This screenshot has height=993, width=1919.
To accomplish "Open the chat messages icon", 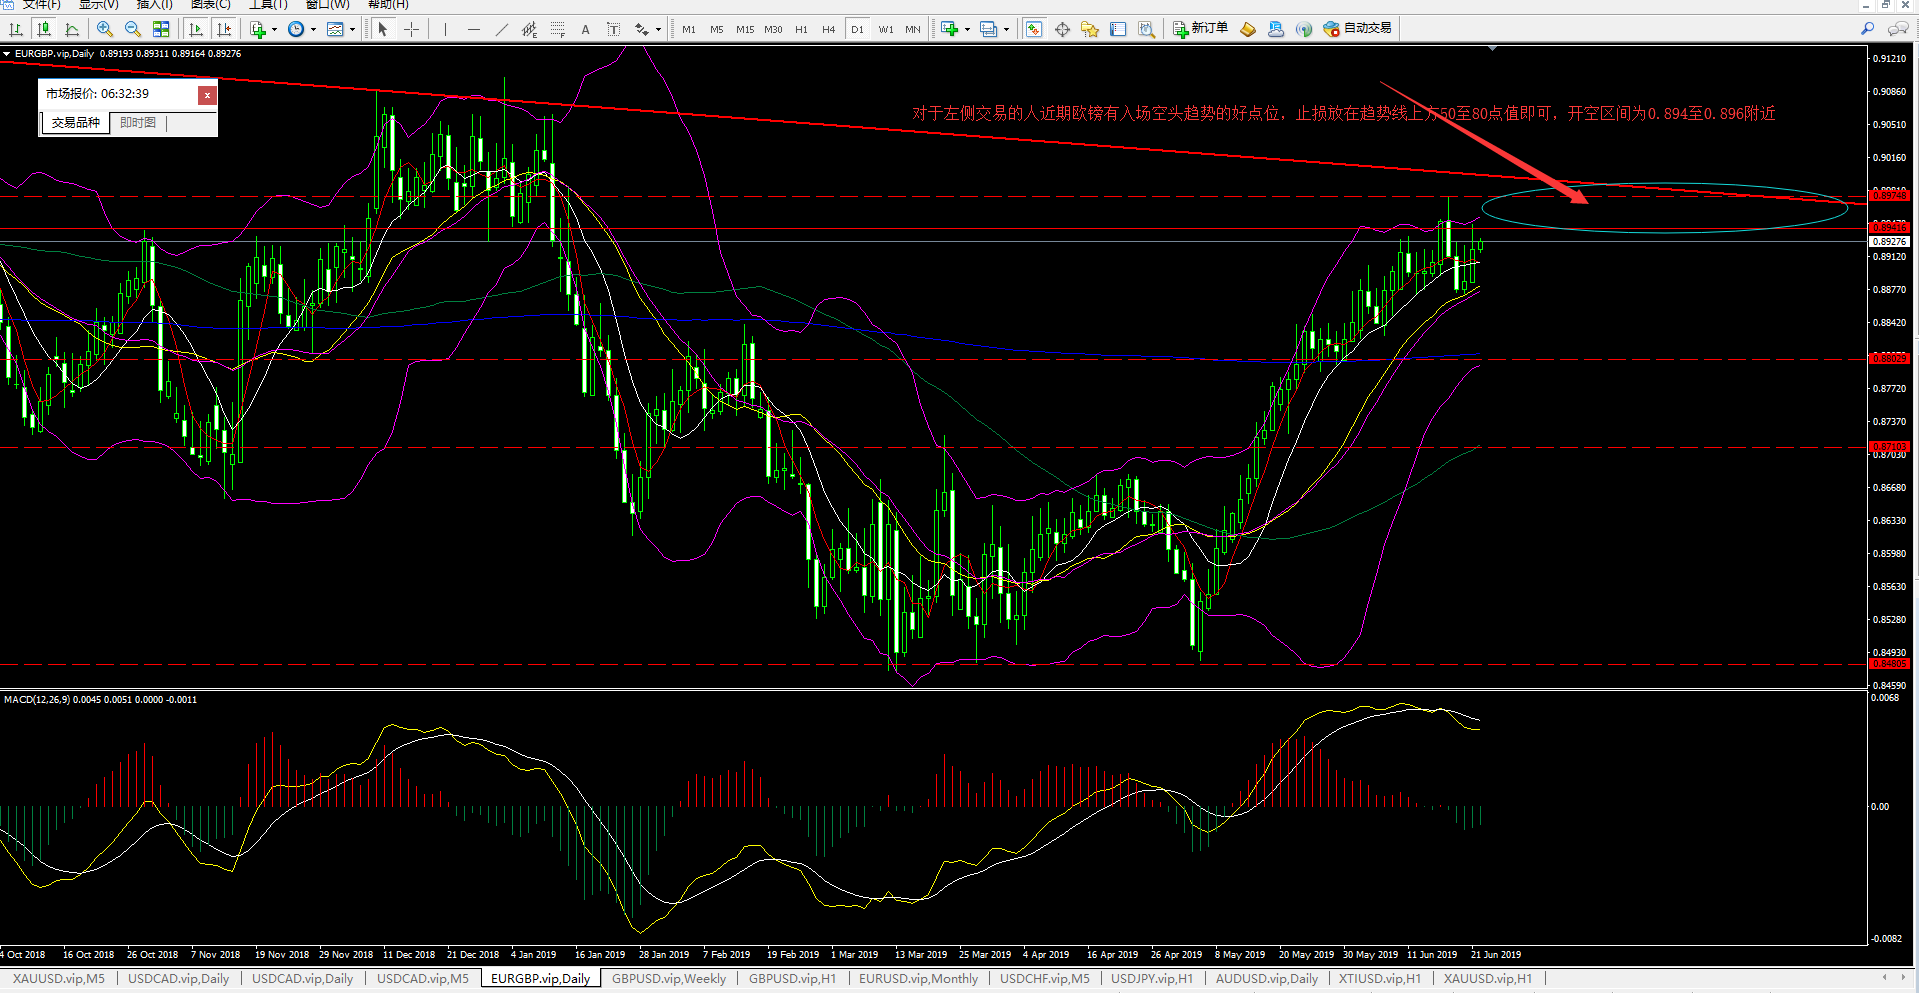I will tap(1898, 29).
